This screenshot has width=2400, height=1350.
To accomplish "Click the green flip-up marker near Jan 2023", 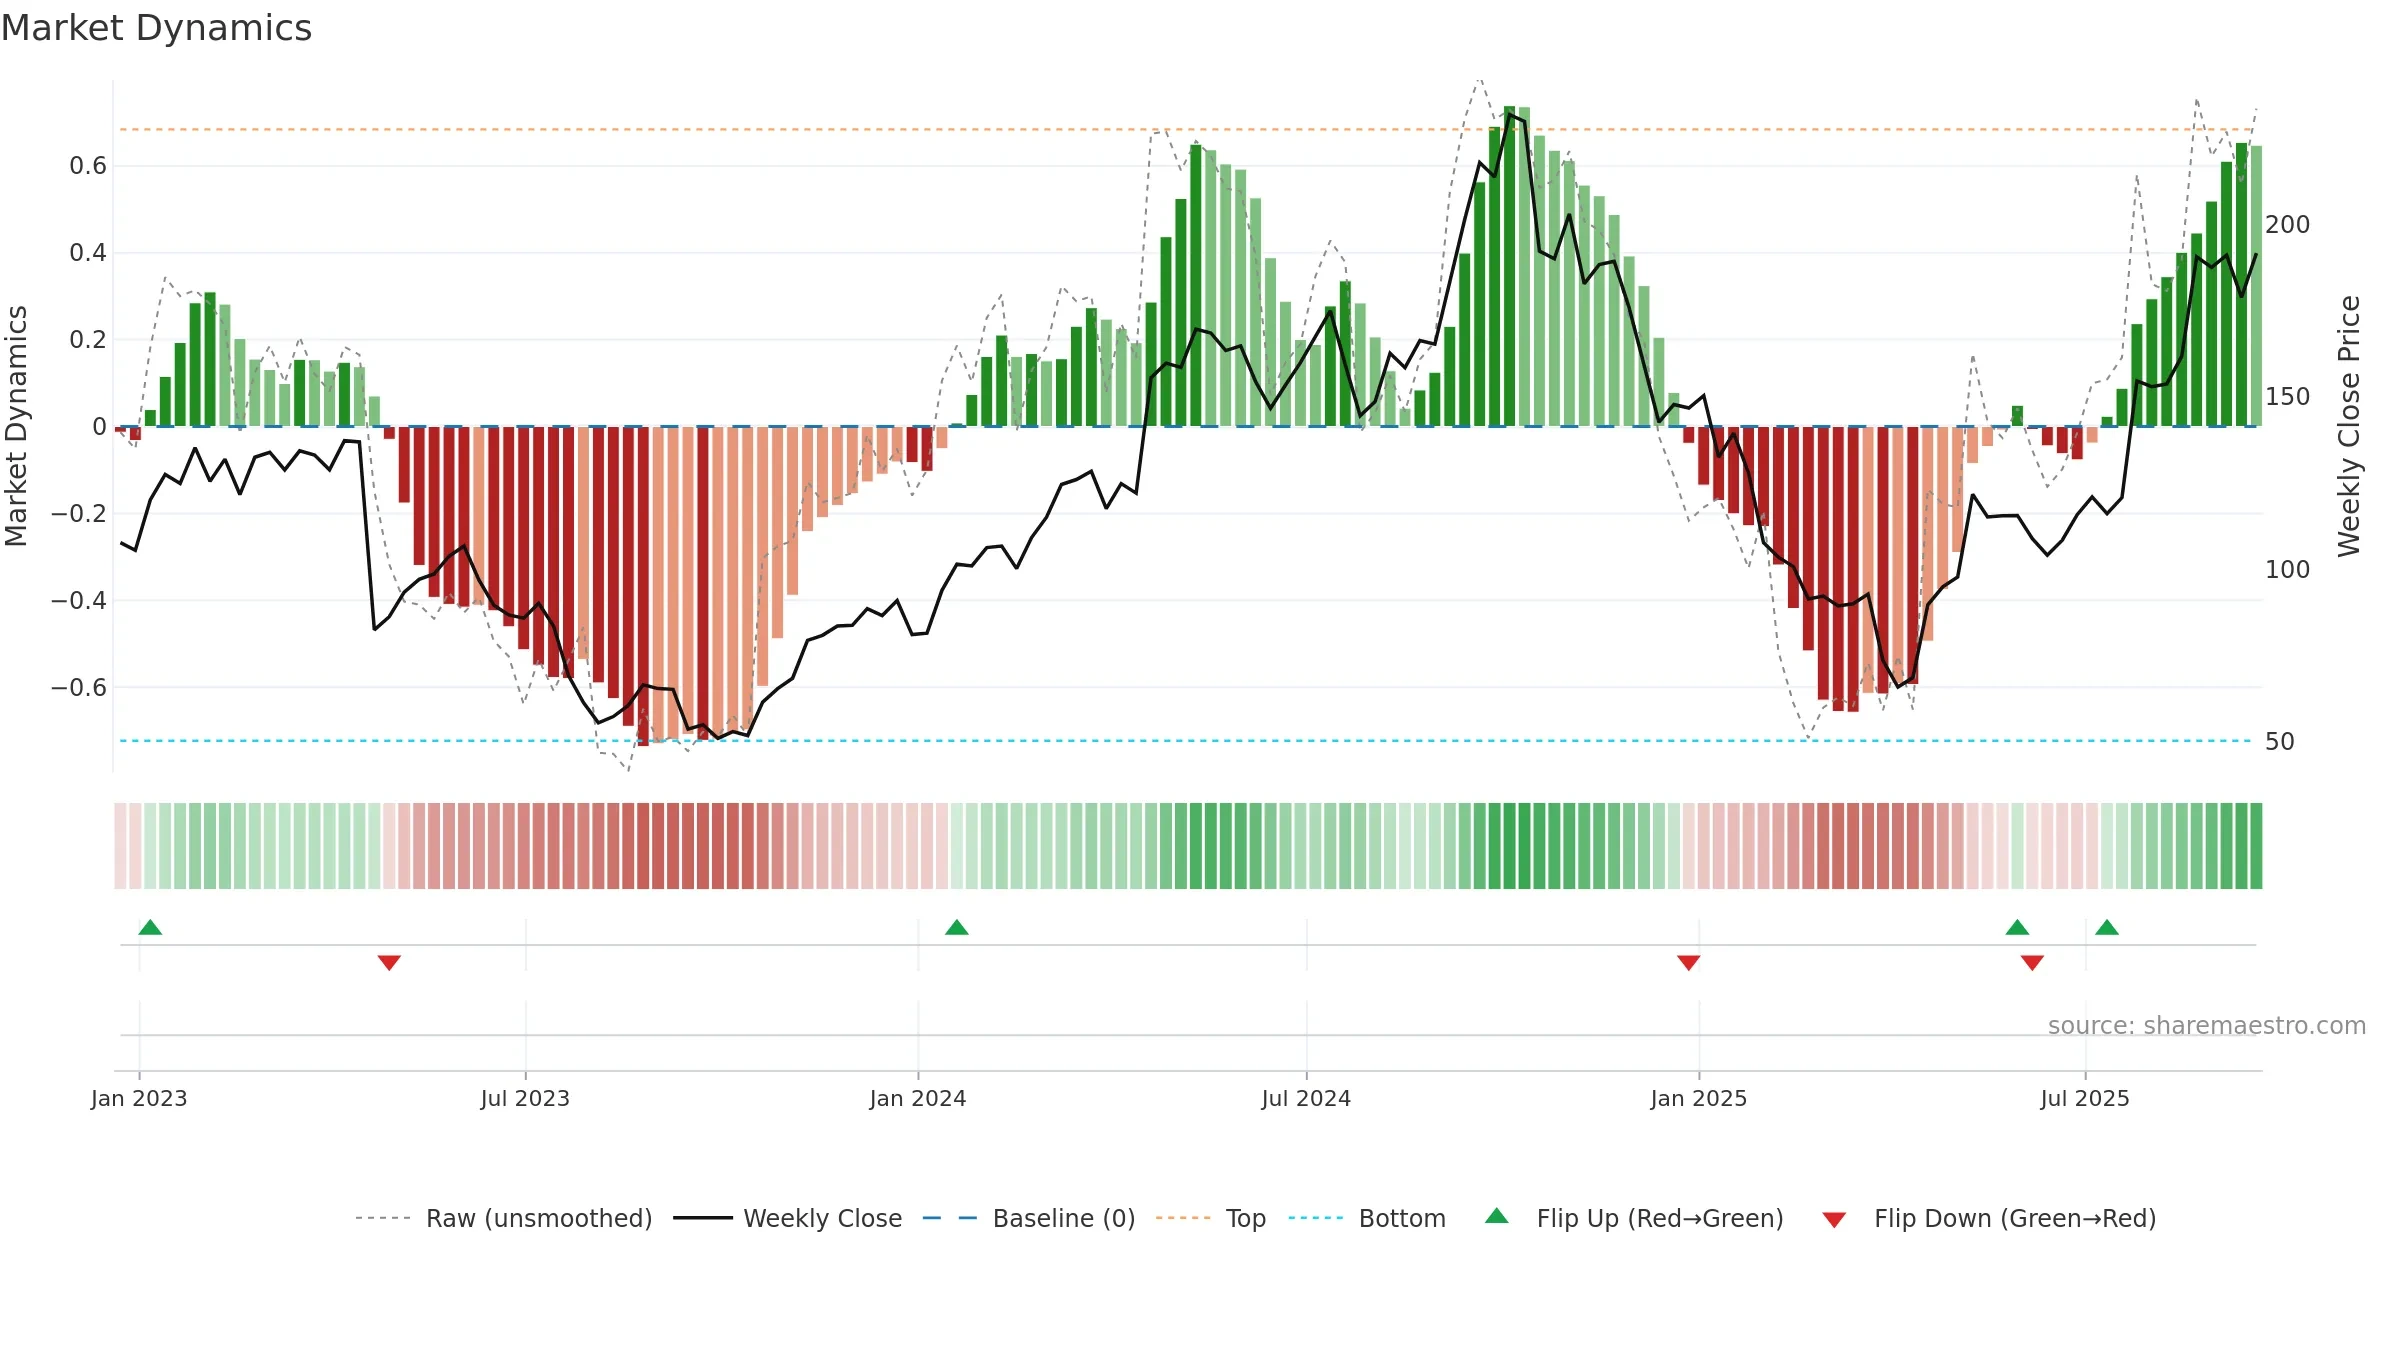I will pos(150,927).
